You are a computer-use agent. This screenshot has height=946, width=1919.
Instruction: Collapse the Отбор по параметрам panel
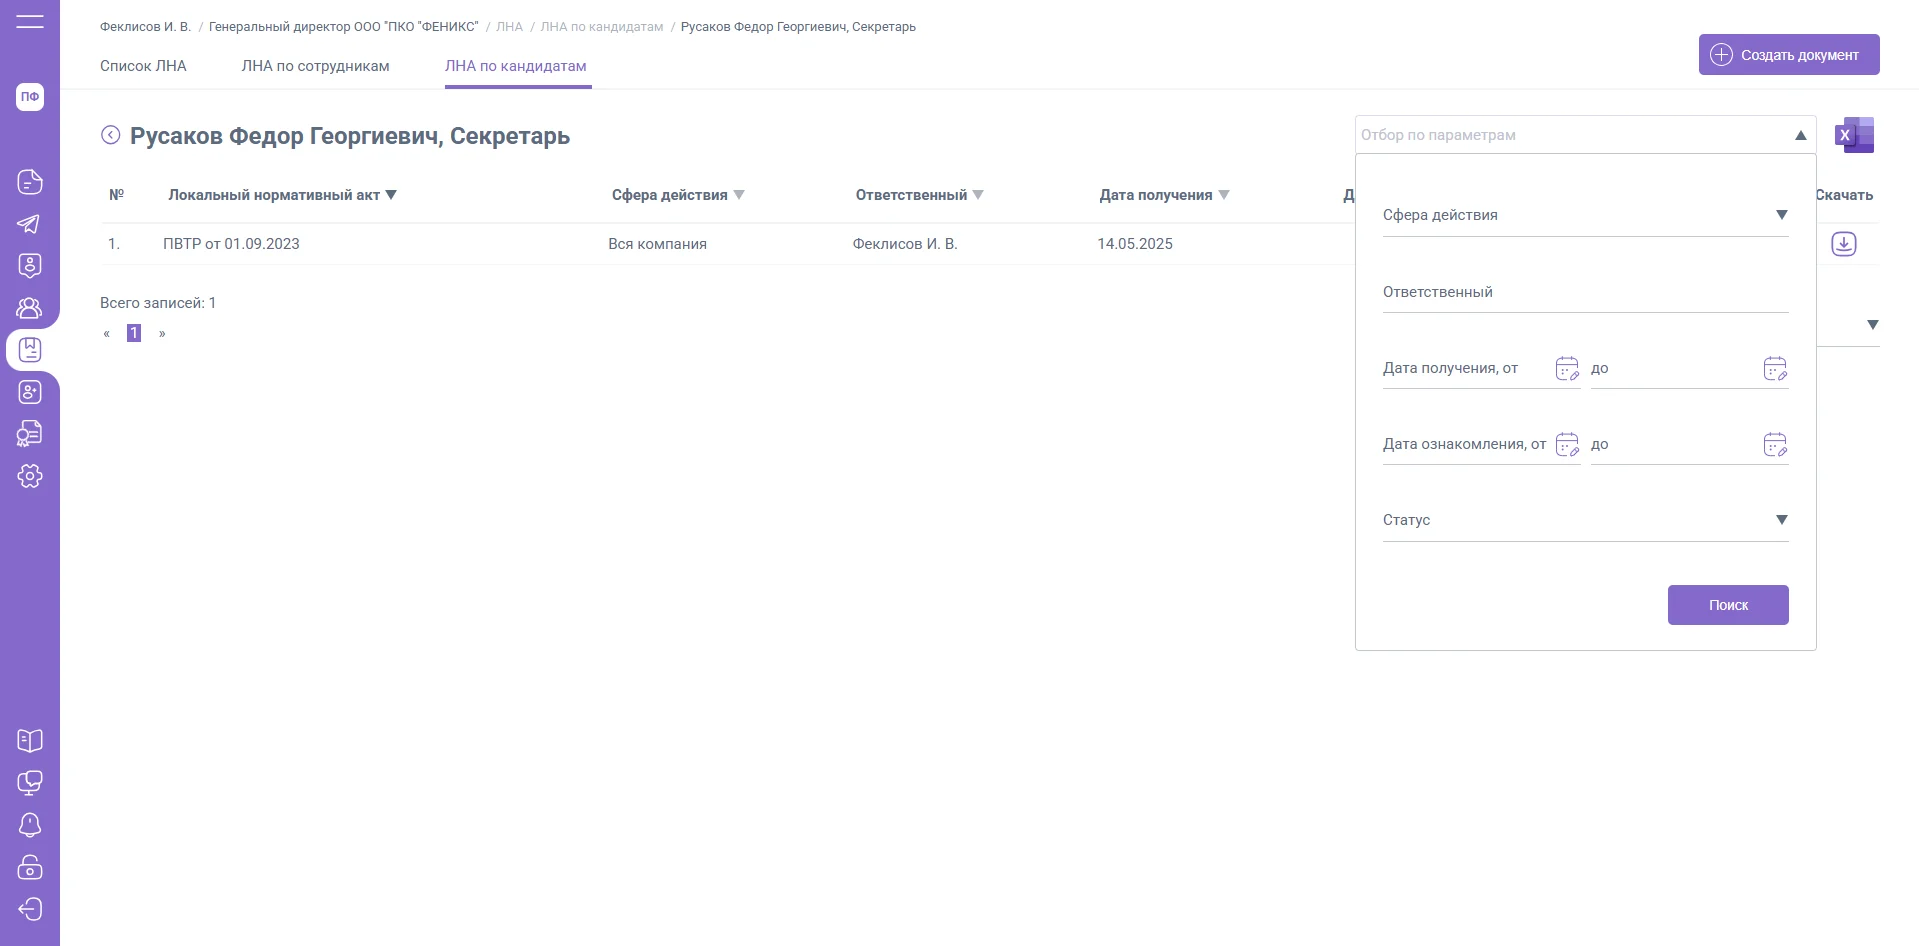pos(1800,135)
